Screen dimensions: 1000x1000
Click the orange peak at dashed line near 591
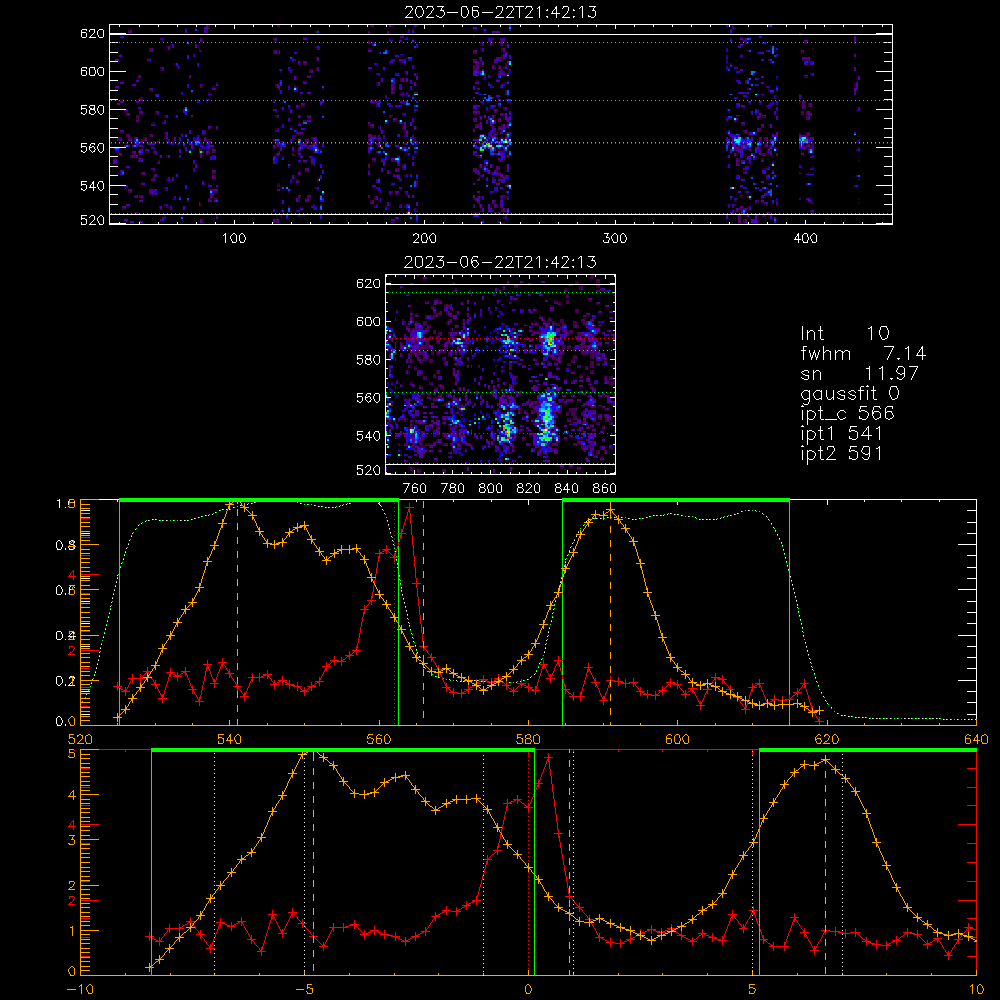click(x=610, y=511)
